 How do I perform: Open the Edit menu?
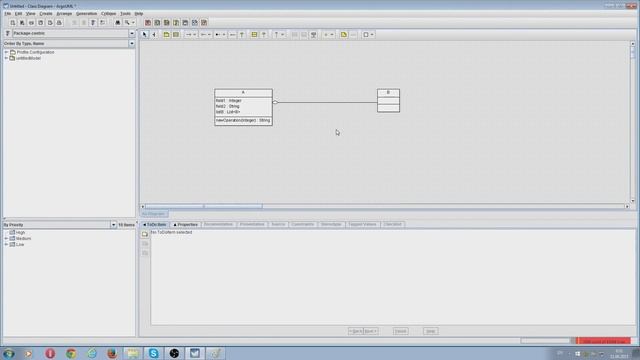click(18, 13)
